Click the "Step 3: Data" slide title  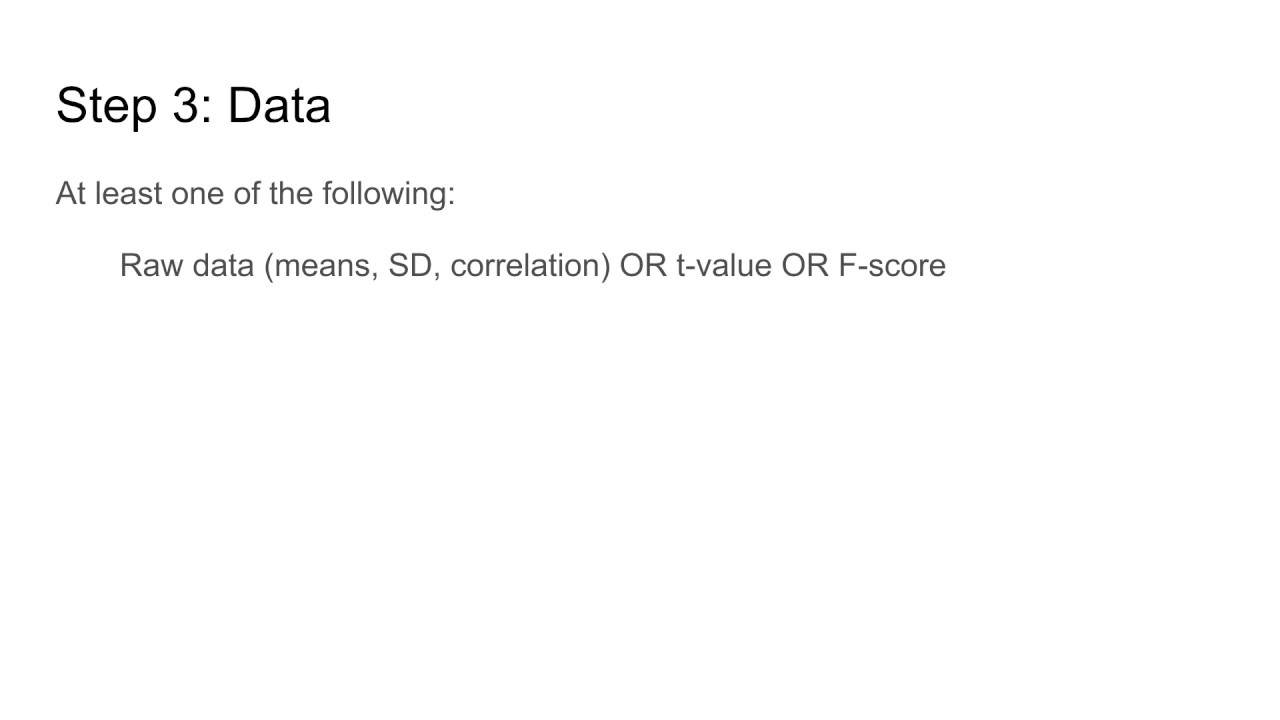coord(193,106)
